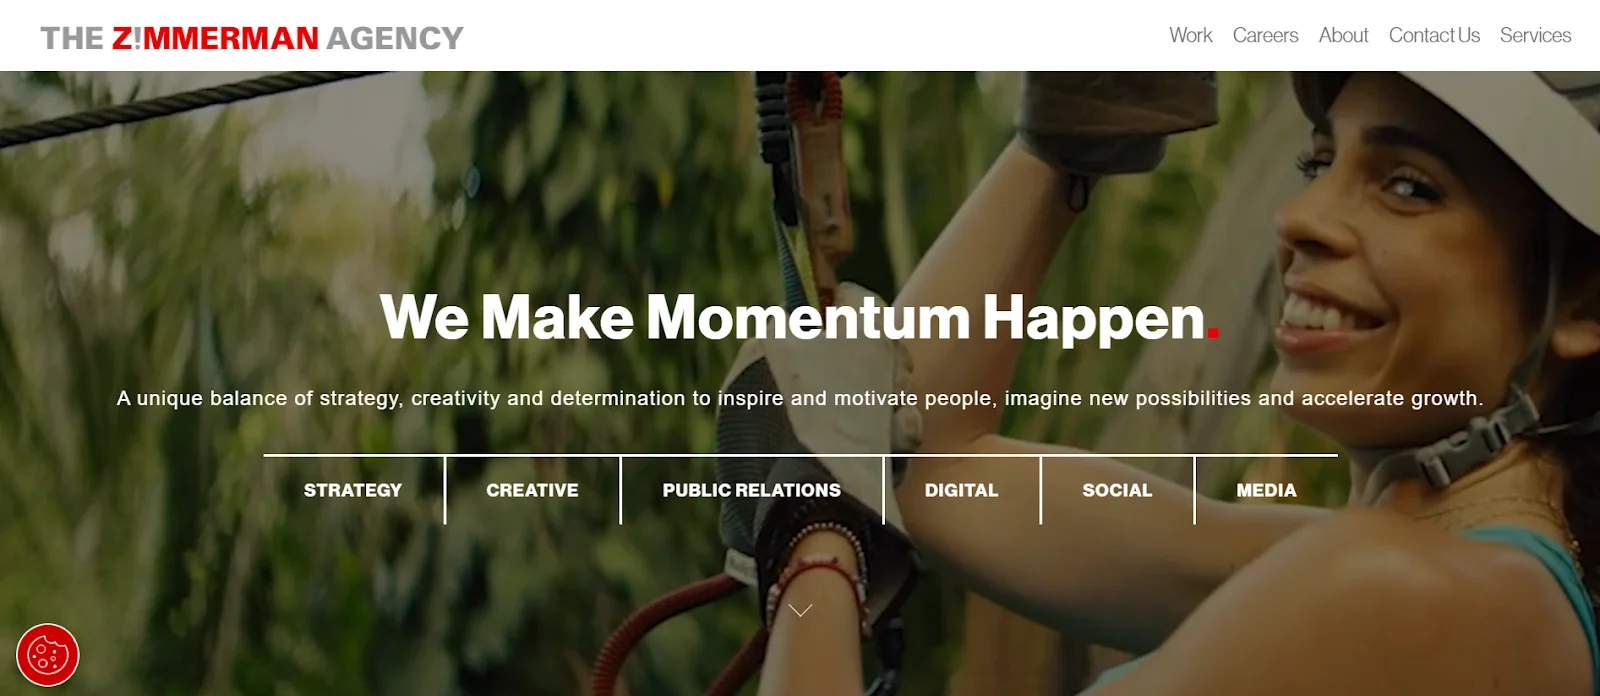The image size is (1600, 696).
Task: Select the STRATEGY service tab
Action: (x=353, y=490)
